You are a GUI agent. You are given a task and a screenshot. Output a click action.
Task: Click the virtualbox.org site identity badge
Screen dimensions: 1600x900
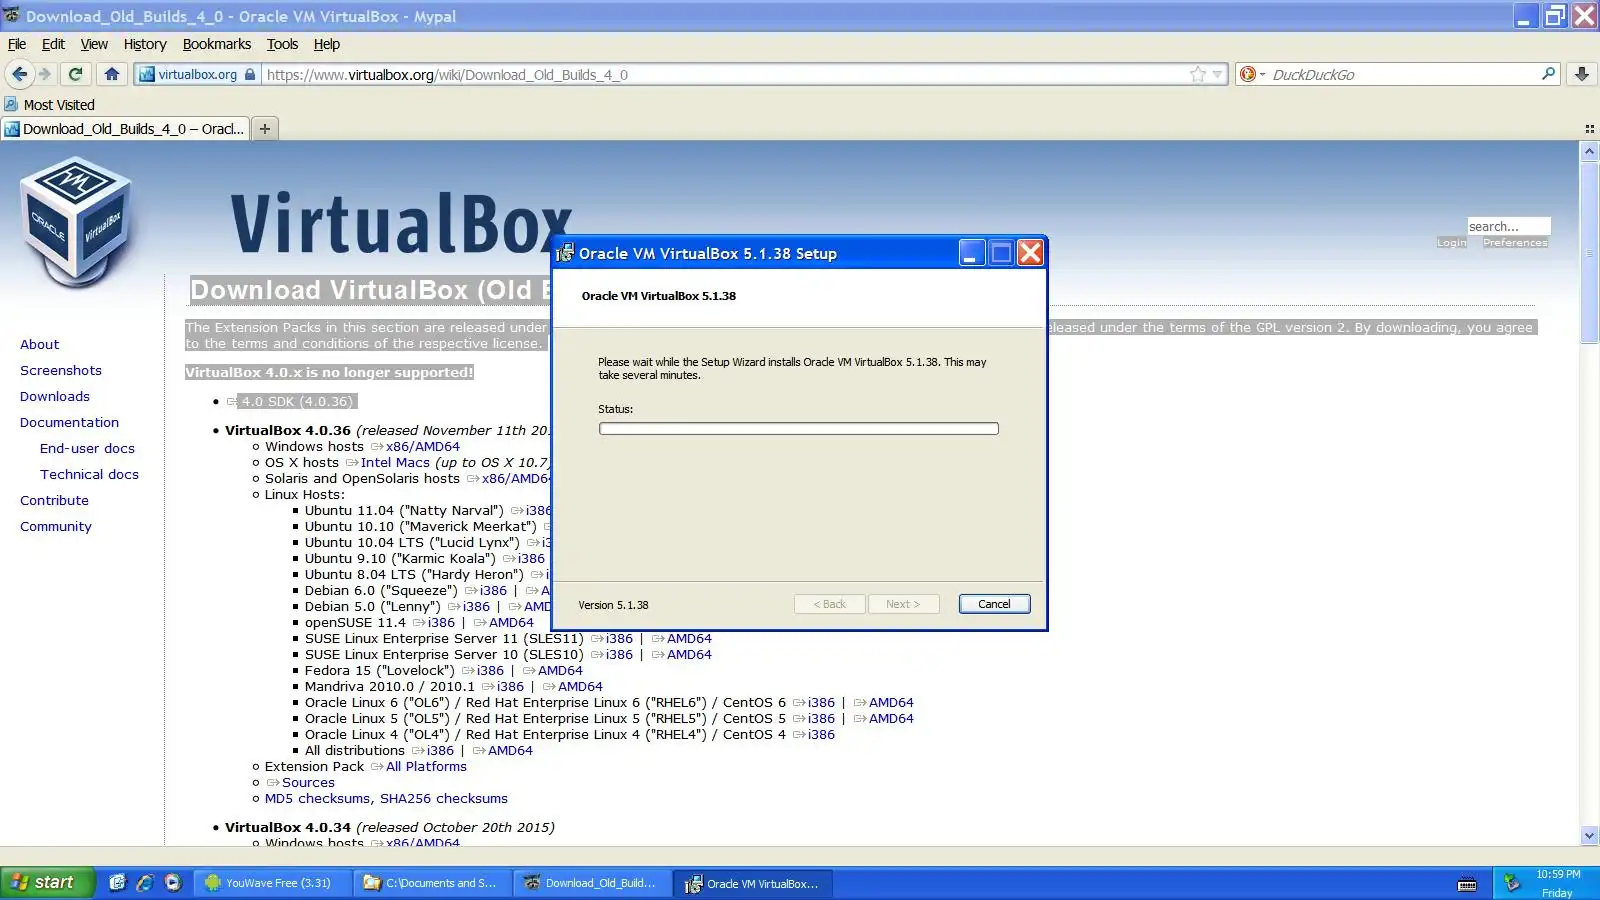(197, 74)
